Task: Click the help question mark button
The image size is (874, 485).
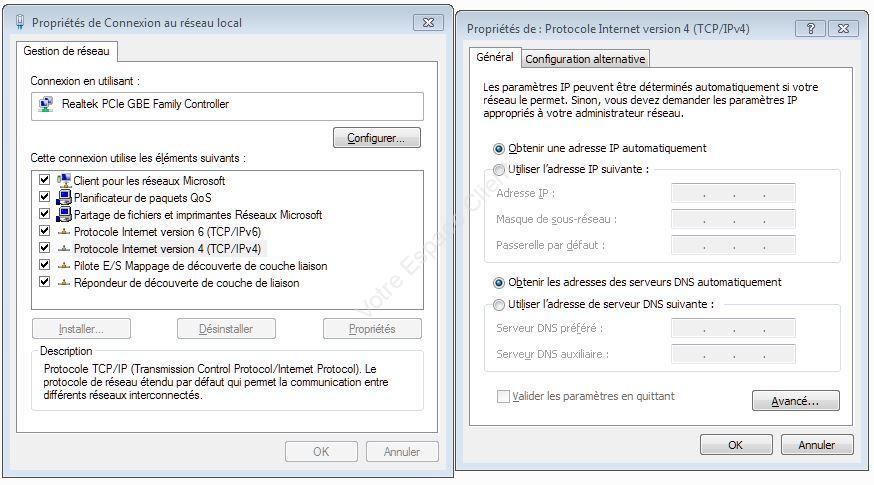Action: pyautogui.click(x=810, y=29)
